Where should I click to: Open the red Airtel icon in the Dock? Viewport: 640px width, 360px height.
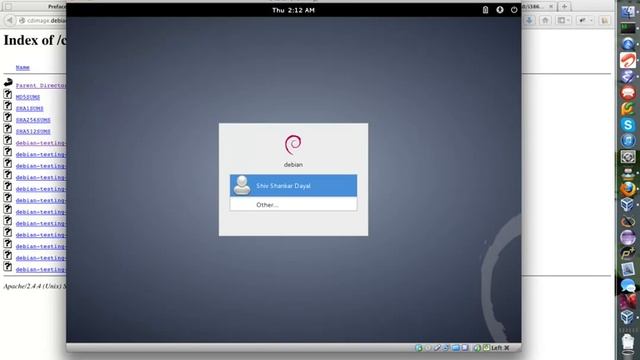[x=628, y=60]
